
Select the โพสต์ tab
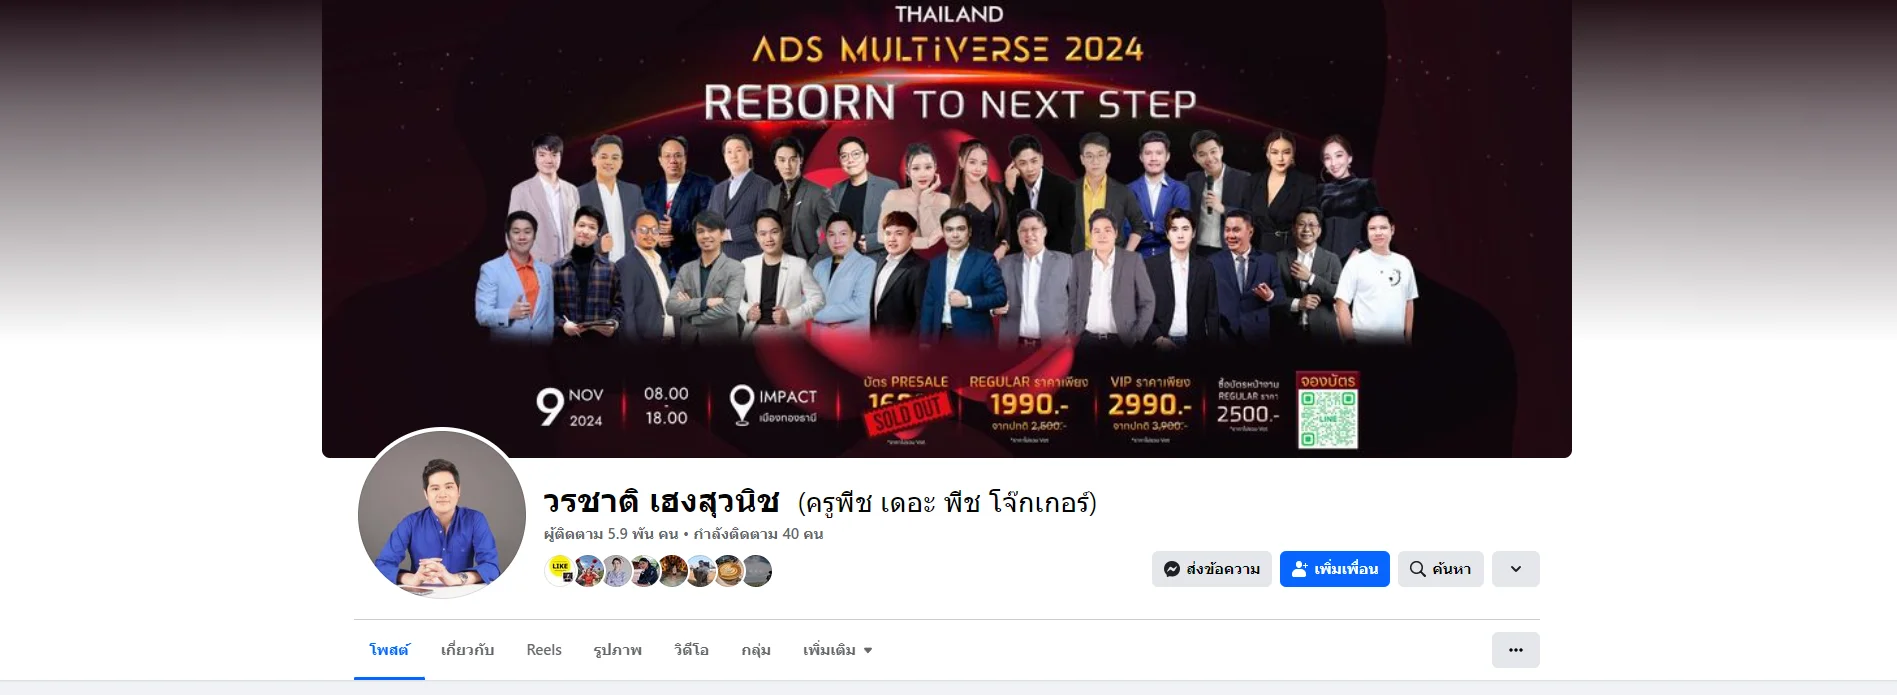389,650
